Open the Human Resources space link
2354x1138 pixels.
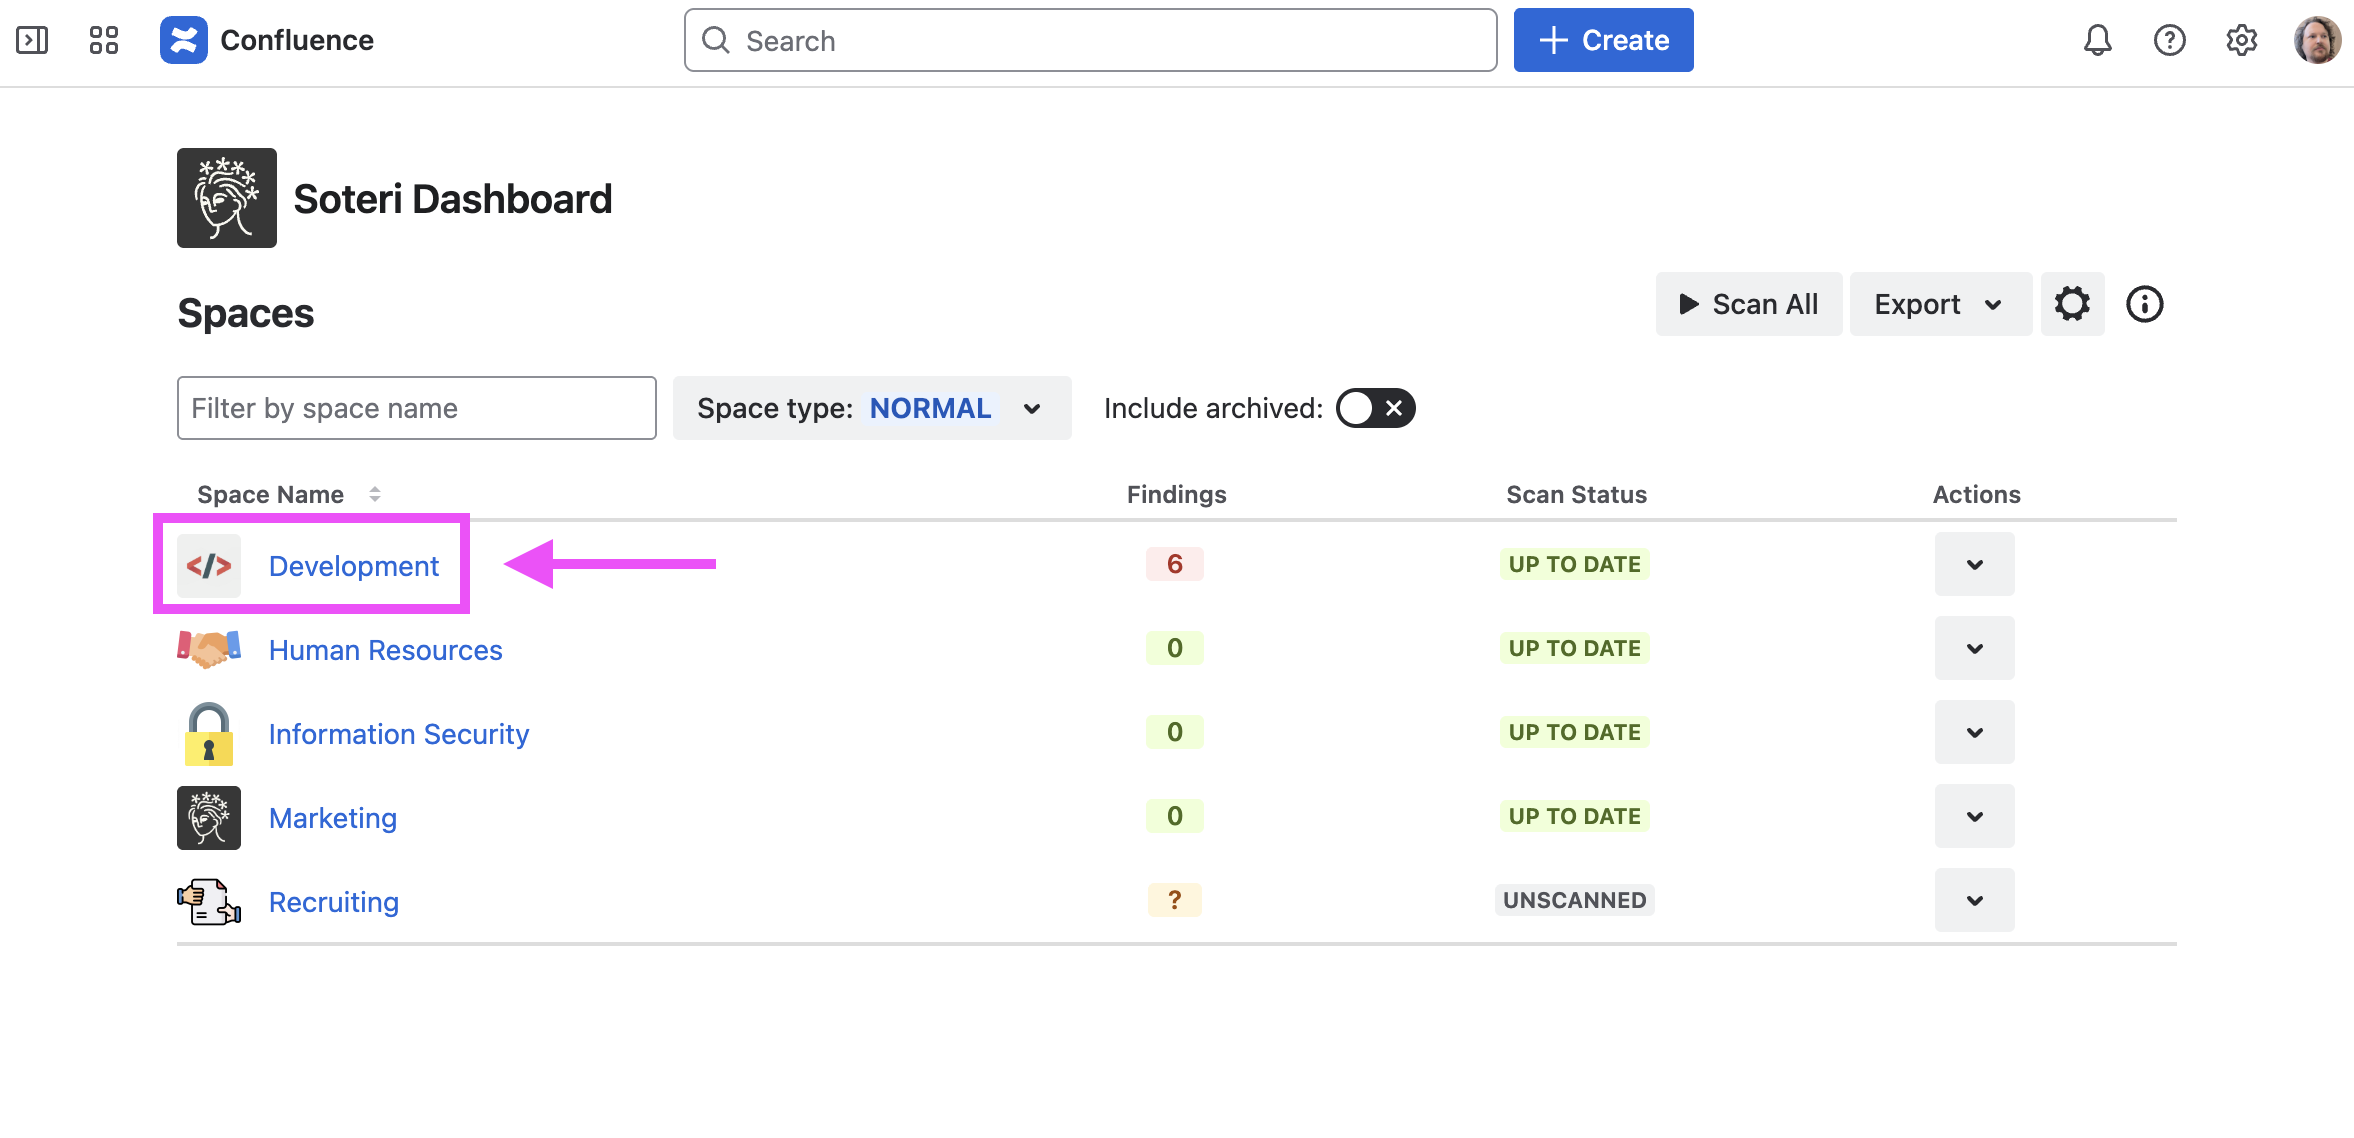[385, 650]
